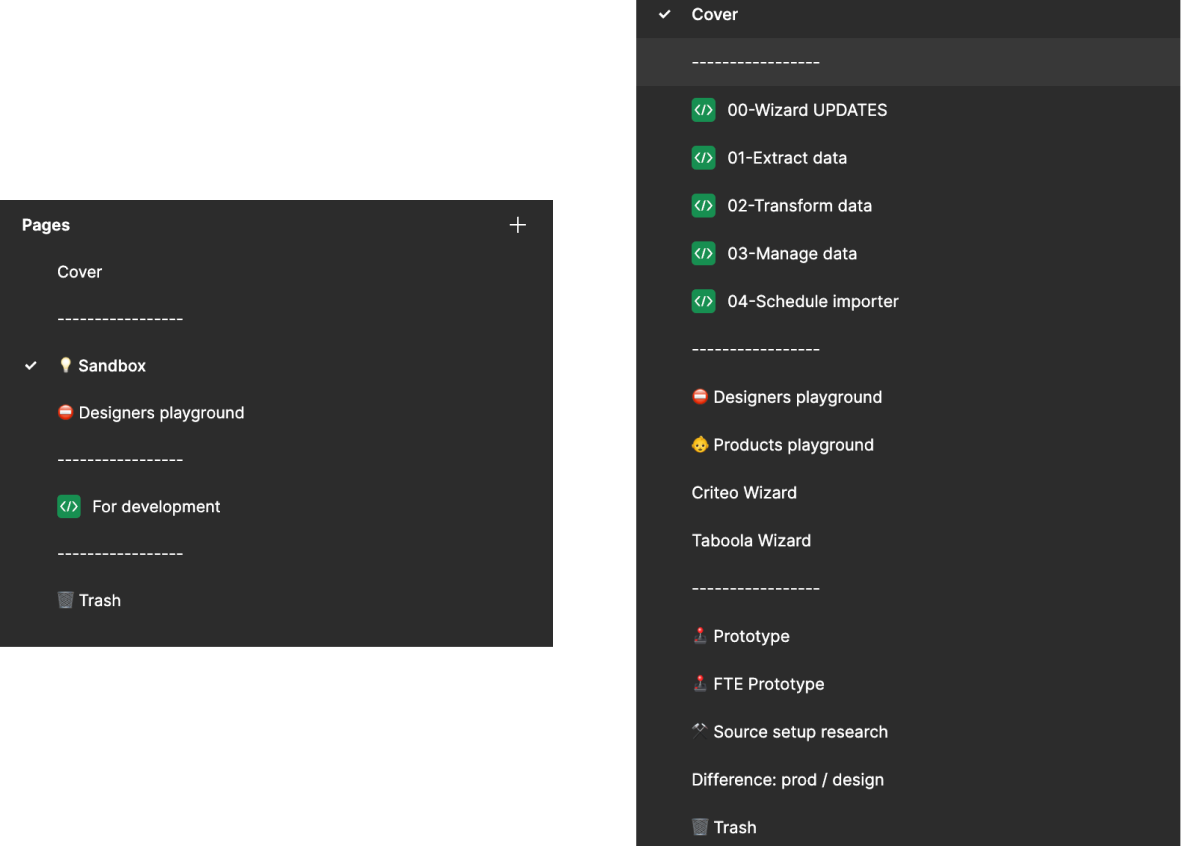This screenshot has width=1181, height=846.
Task: Click the trash can icon beside Trash
Action: click(x=698, y=826)
